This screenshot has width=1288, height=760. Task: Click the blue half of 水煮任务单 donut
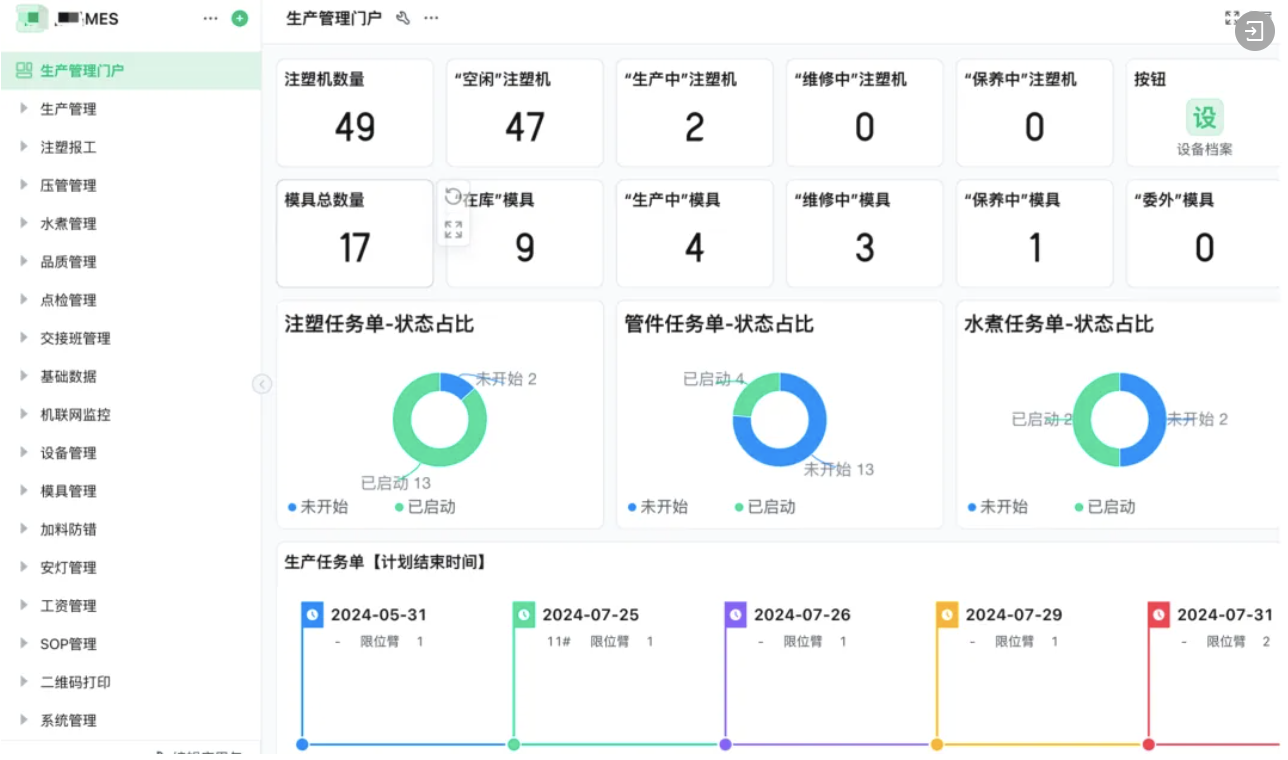click(1144, 419)
